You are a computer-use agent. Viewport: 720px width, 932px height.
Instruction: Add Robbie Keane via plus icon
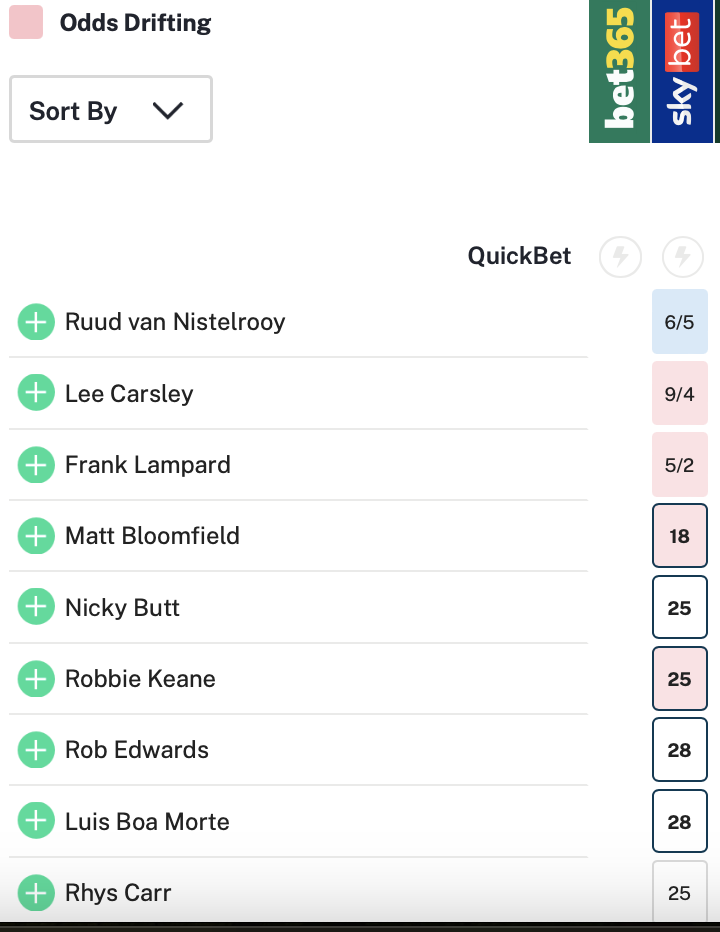click(36, 679)
